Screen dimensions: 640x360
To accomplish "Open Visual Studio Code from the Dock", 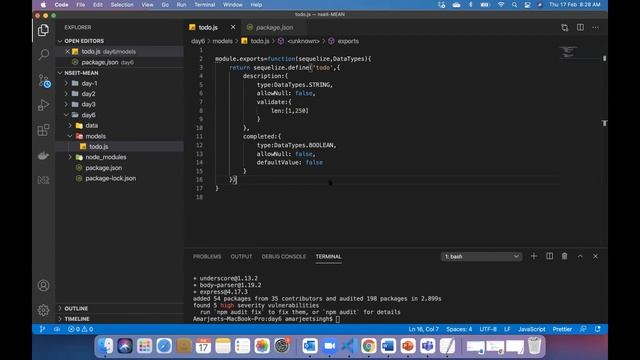I will tap(348, 346).
